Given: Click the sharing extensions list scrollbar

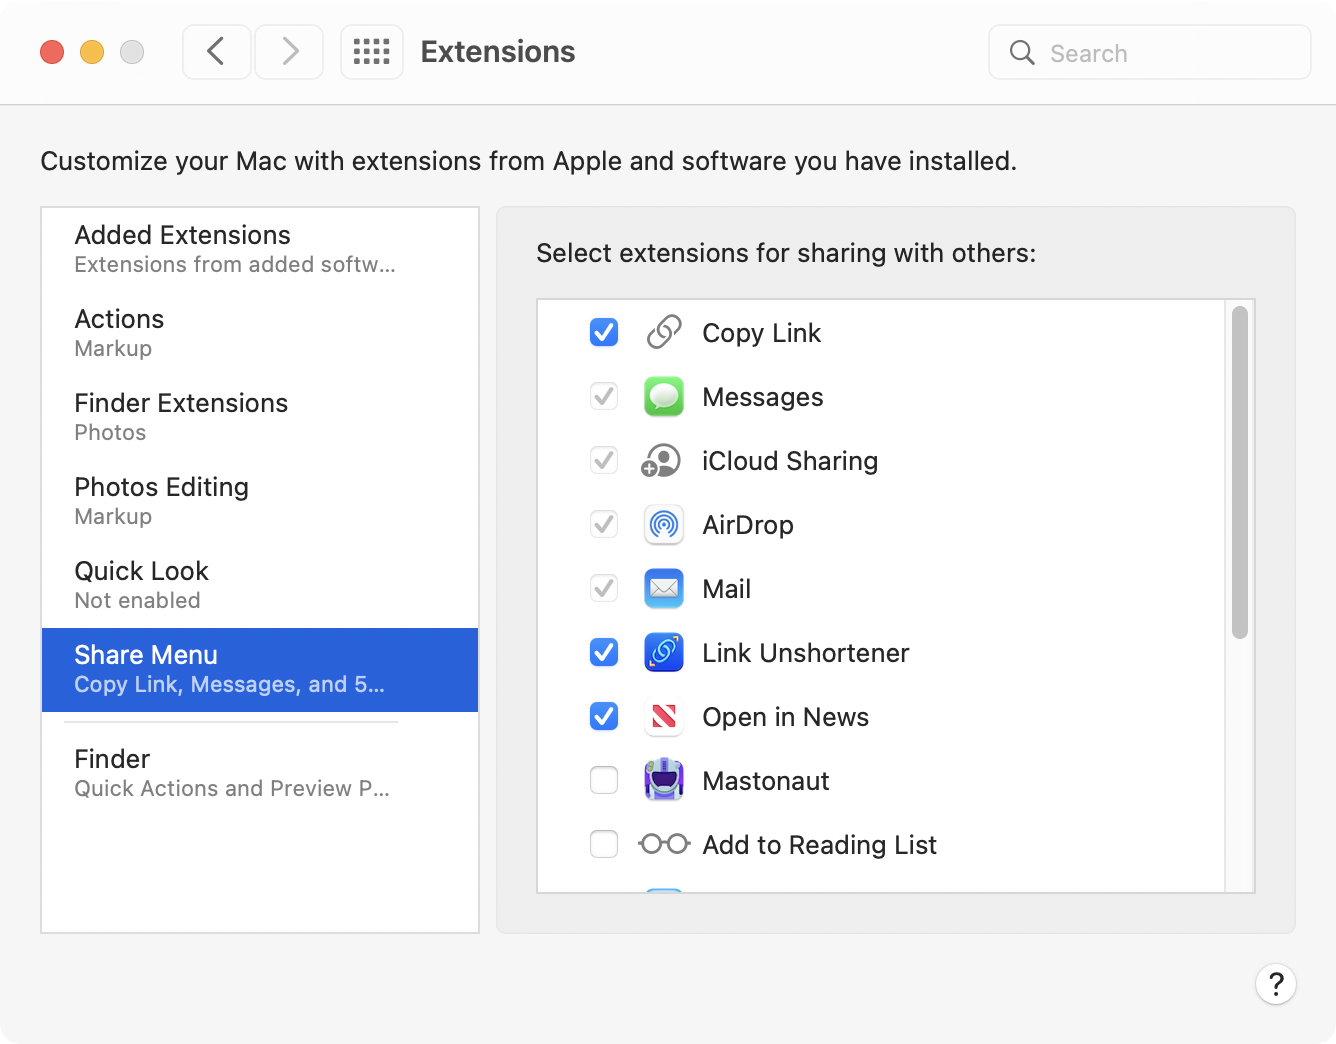Looking at the screenshot, I should tap(1240, 472).
